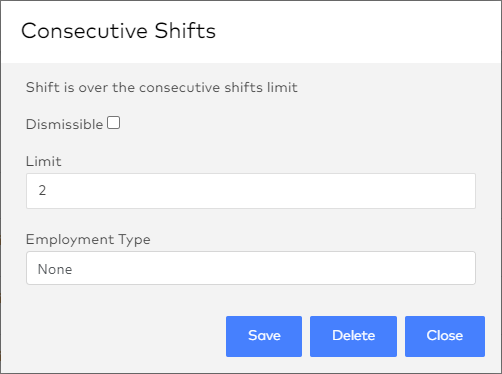Click the value 2 in Limit field

coord(42,190)
